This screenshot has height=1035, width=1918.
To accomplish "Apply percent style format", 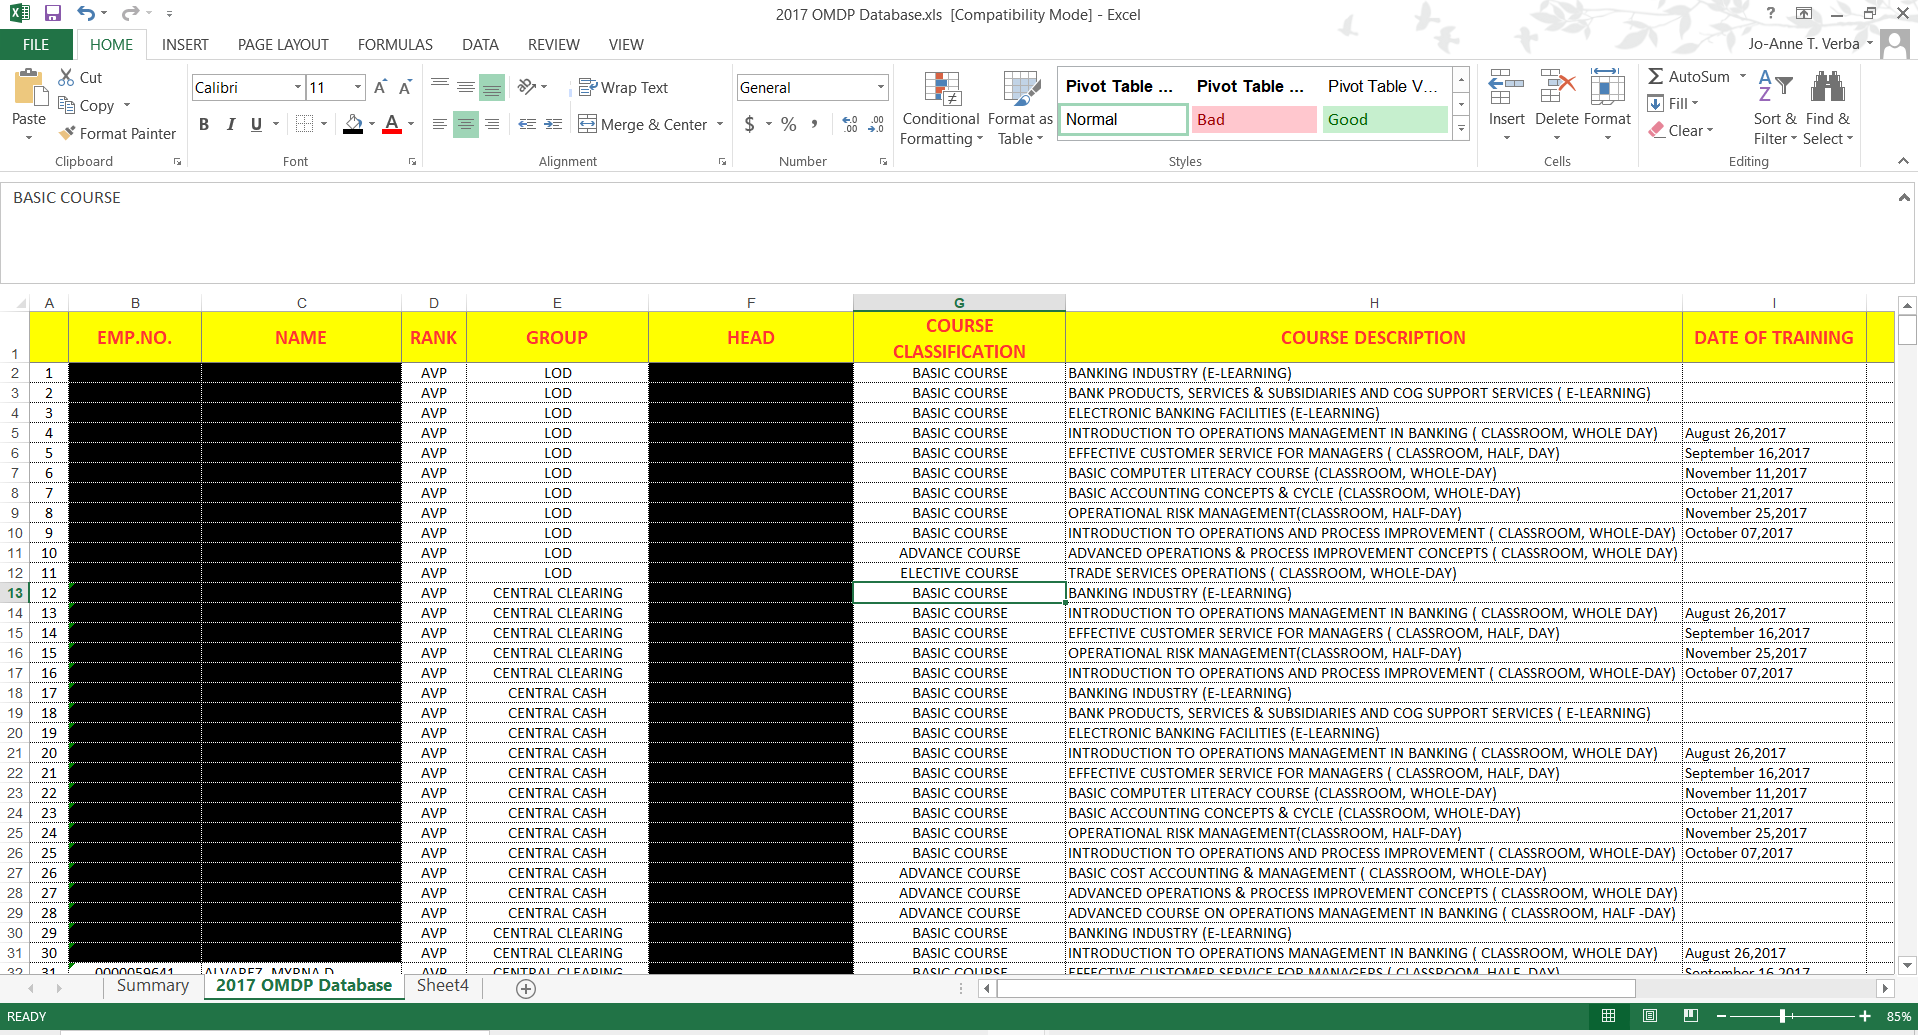I will (x=789, y=124).
